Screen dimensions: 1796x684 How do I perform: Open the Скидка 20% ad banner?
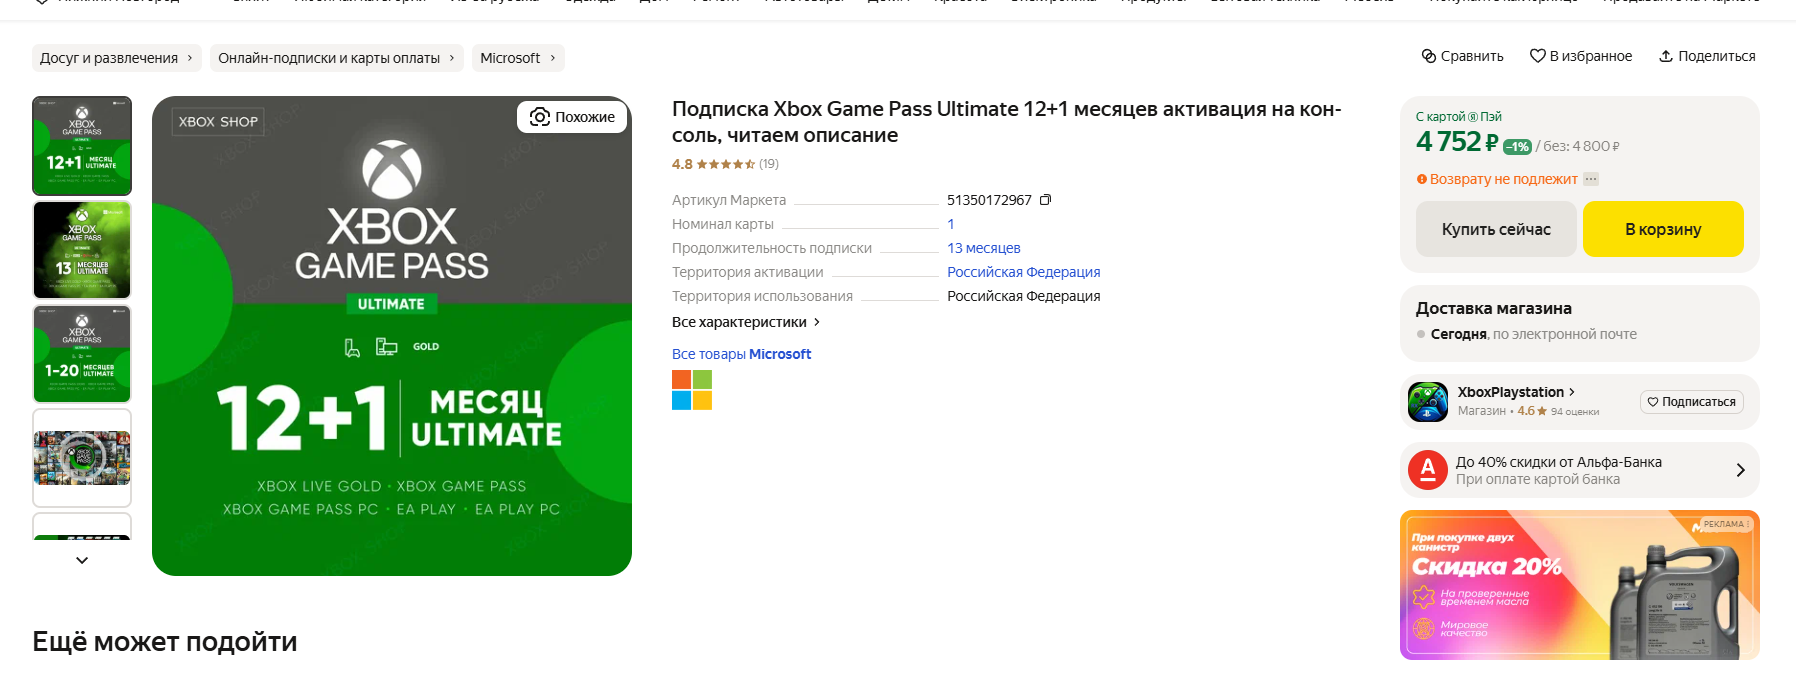pos(1580,585)
